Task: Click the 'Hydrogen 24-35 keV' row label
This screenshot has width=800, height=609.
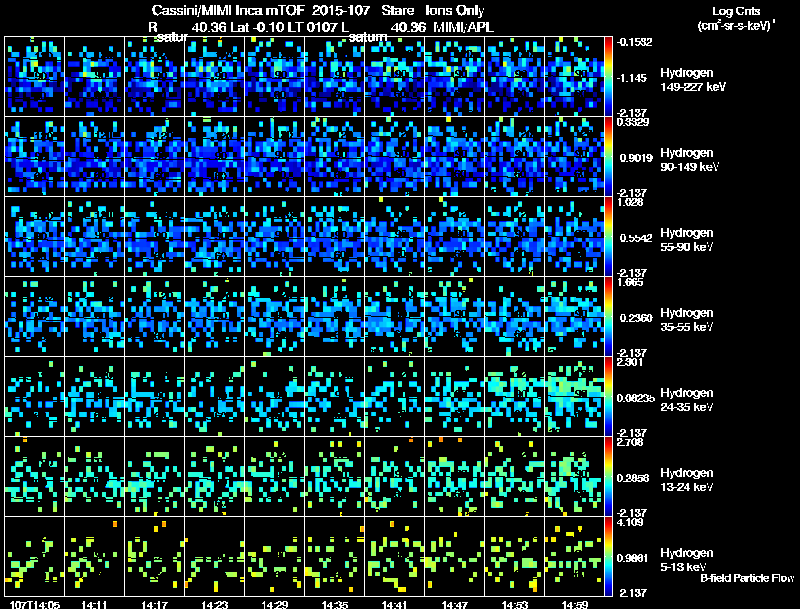Action: point(687,399)
